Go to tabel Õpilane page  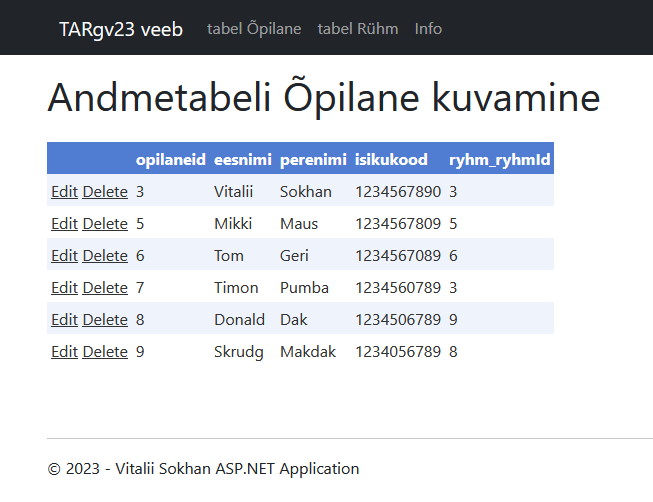click(254, 29)
